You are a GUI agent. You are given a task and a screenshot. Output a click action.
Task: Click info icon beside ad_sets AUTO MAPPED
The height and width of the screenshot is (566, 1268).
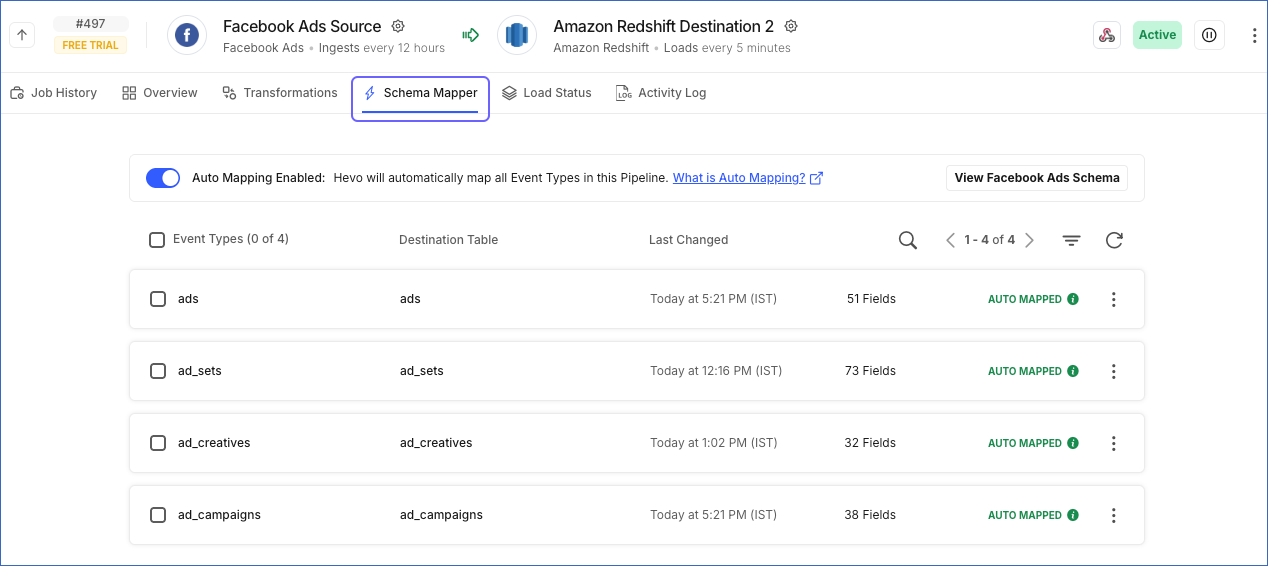click(1073, 371)
